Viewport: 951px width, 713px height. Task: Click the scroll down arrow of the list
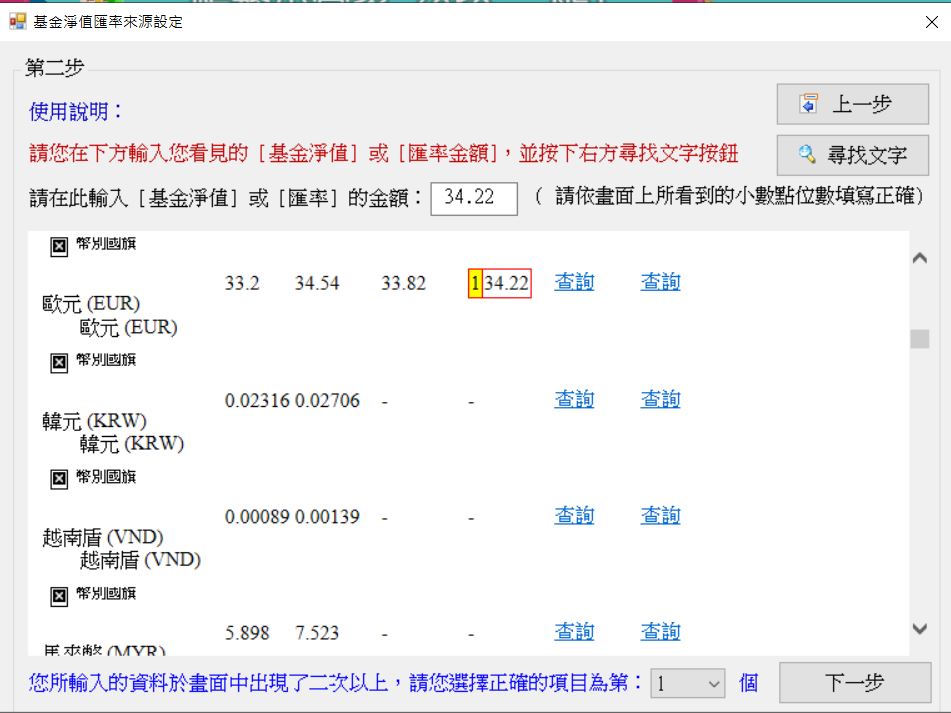click(919, 629)
